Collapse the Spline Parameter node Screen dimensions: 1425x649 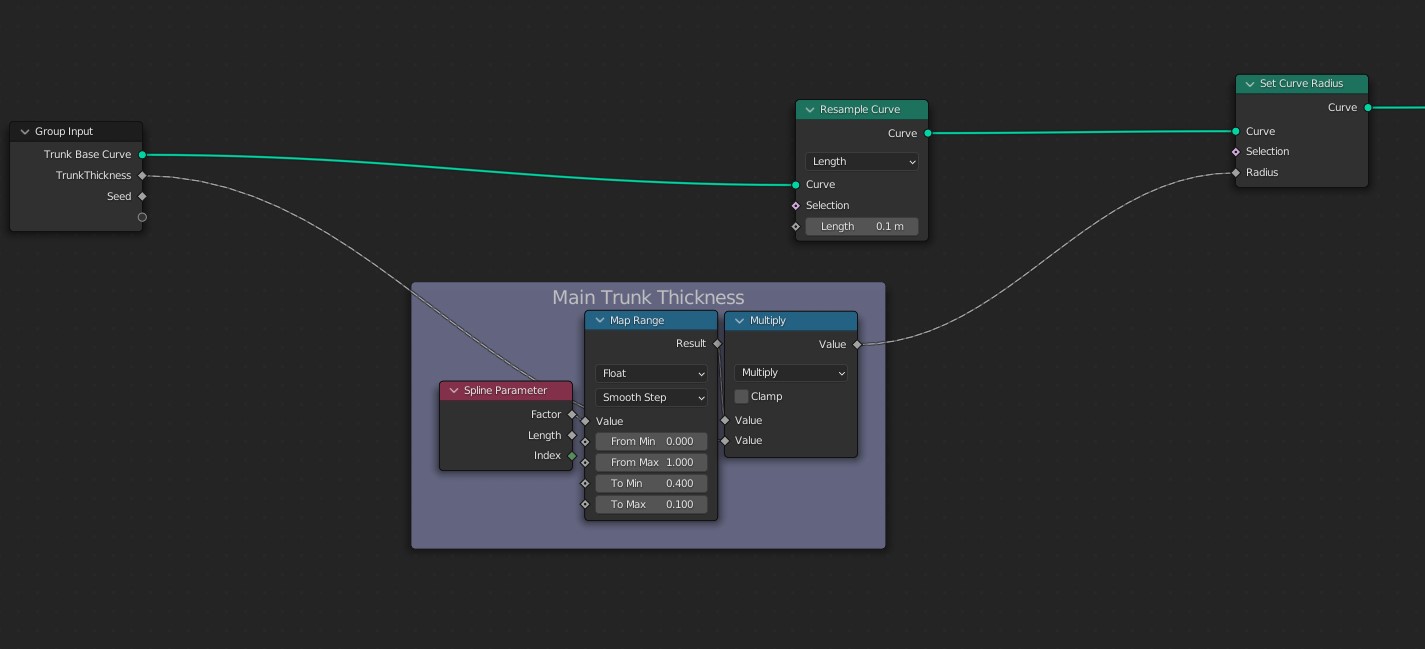point(454,391)
